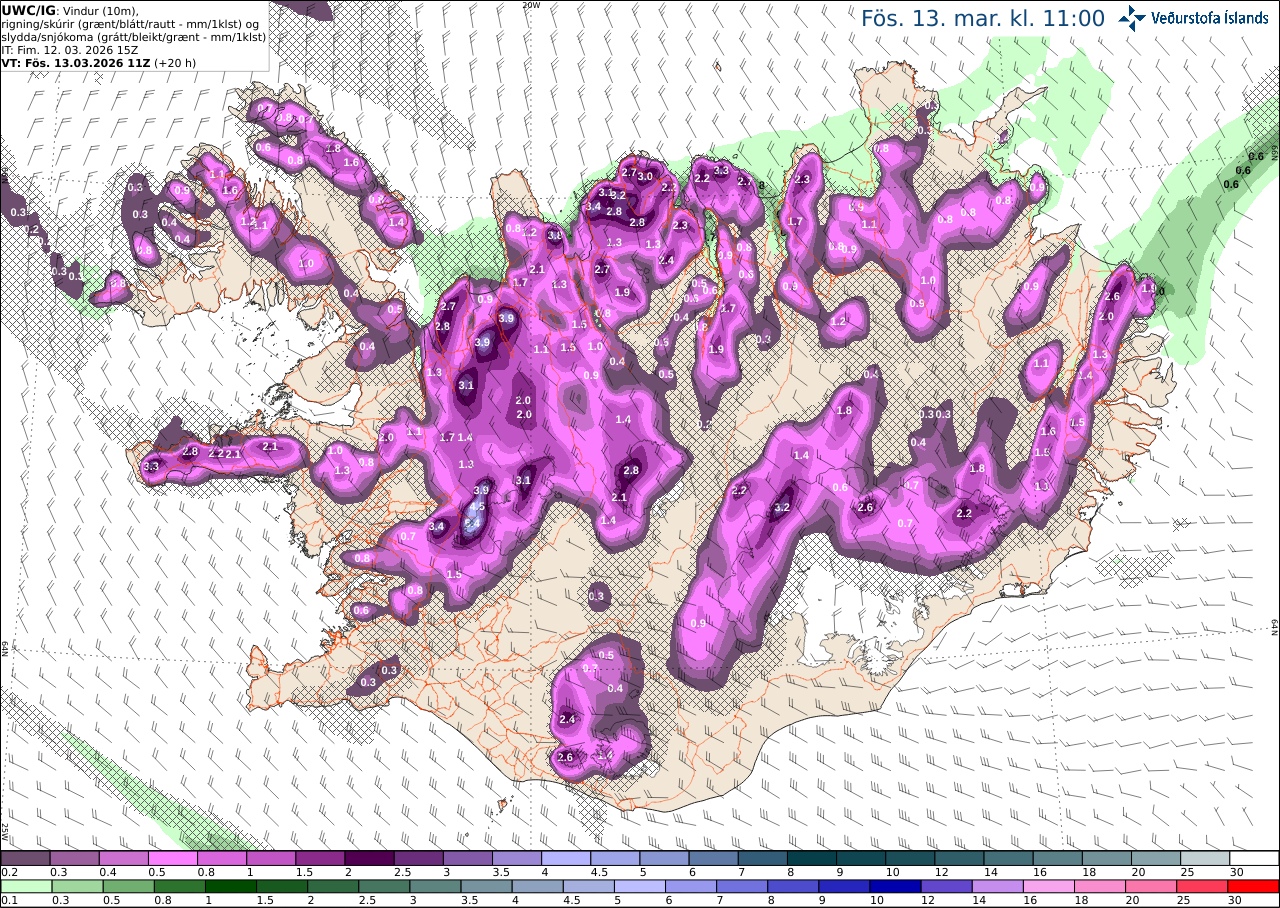1280x908 pixels.
Task: Pick the top legend swatch labeled 10
Action: (x=910, y=858)
